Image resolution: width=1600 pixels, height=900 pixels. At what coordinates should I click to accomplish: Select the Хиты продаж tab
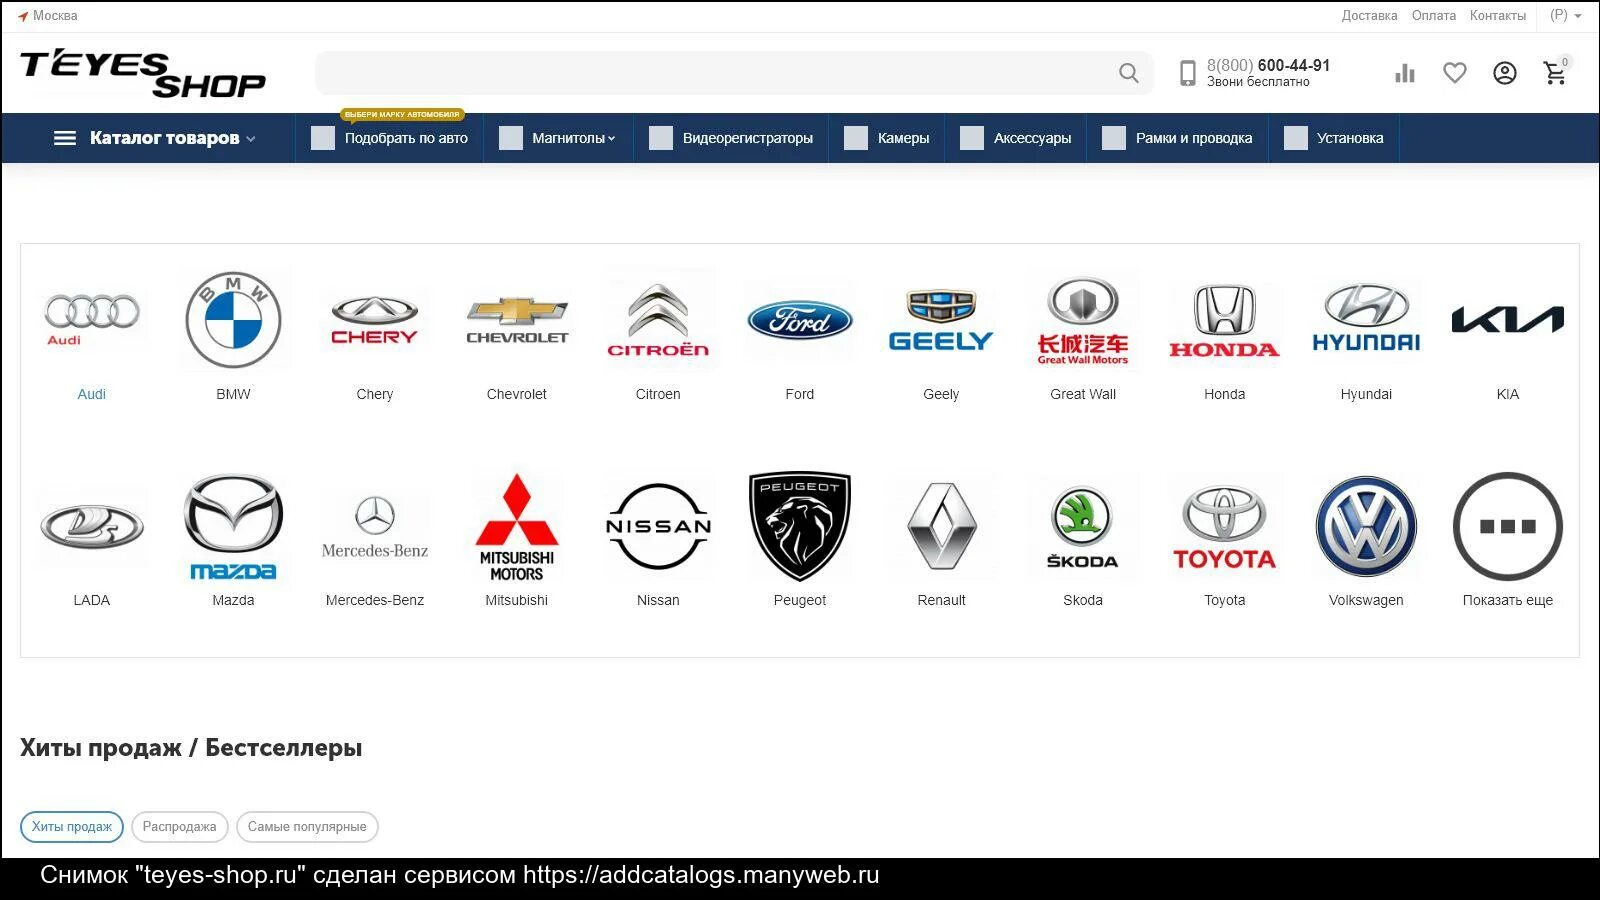point(72,827)
